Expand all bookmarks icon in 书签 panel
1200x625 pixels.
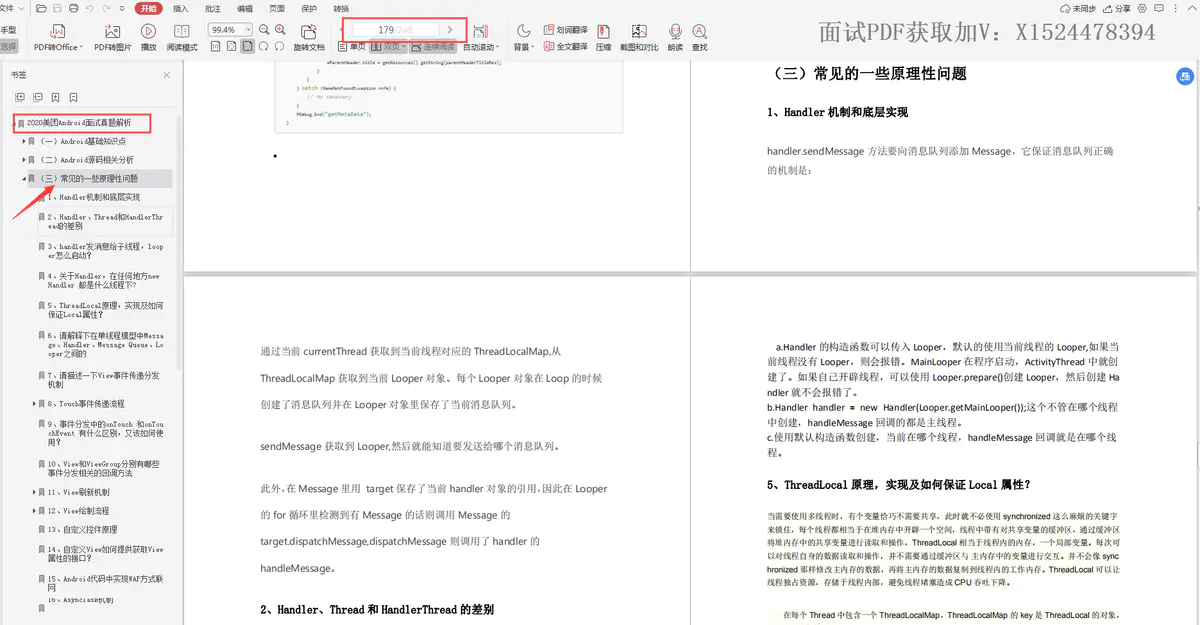point(20,97)
